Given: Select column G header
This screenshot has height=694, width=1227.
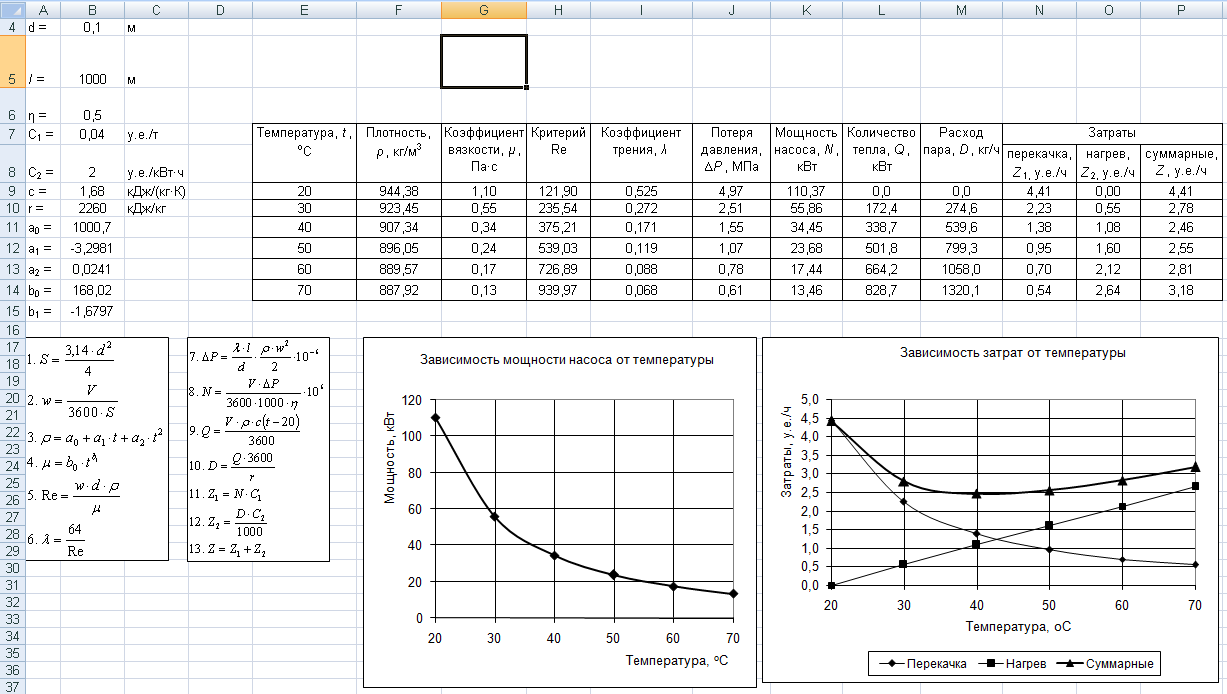Looking at the screenshot, I should pos(483,9).
